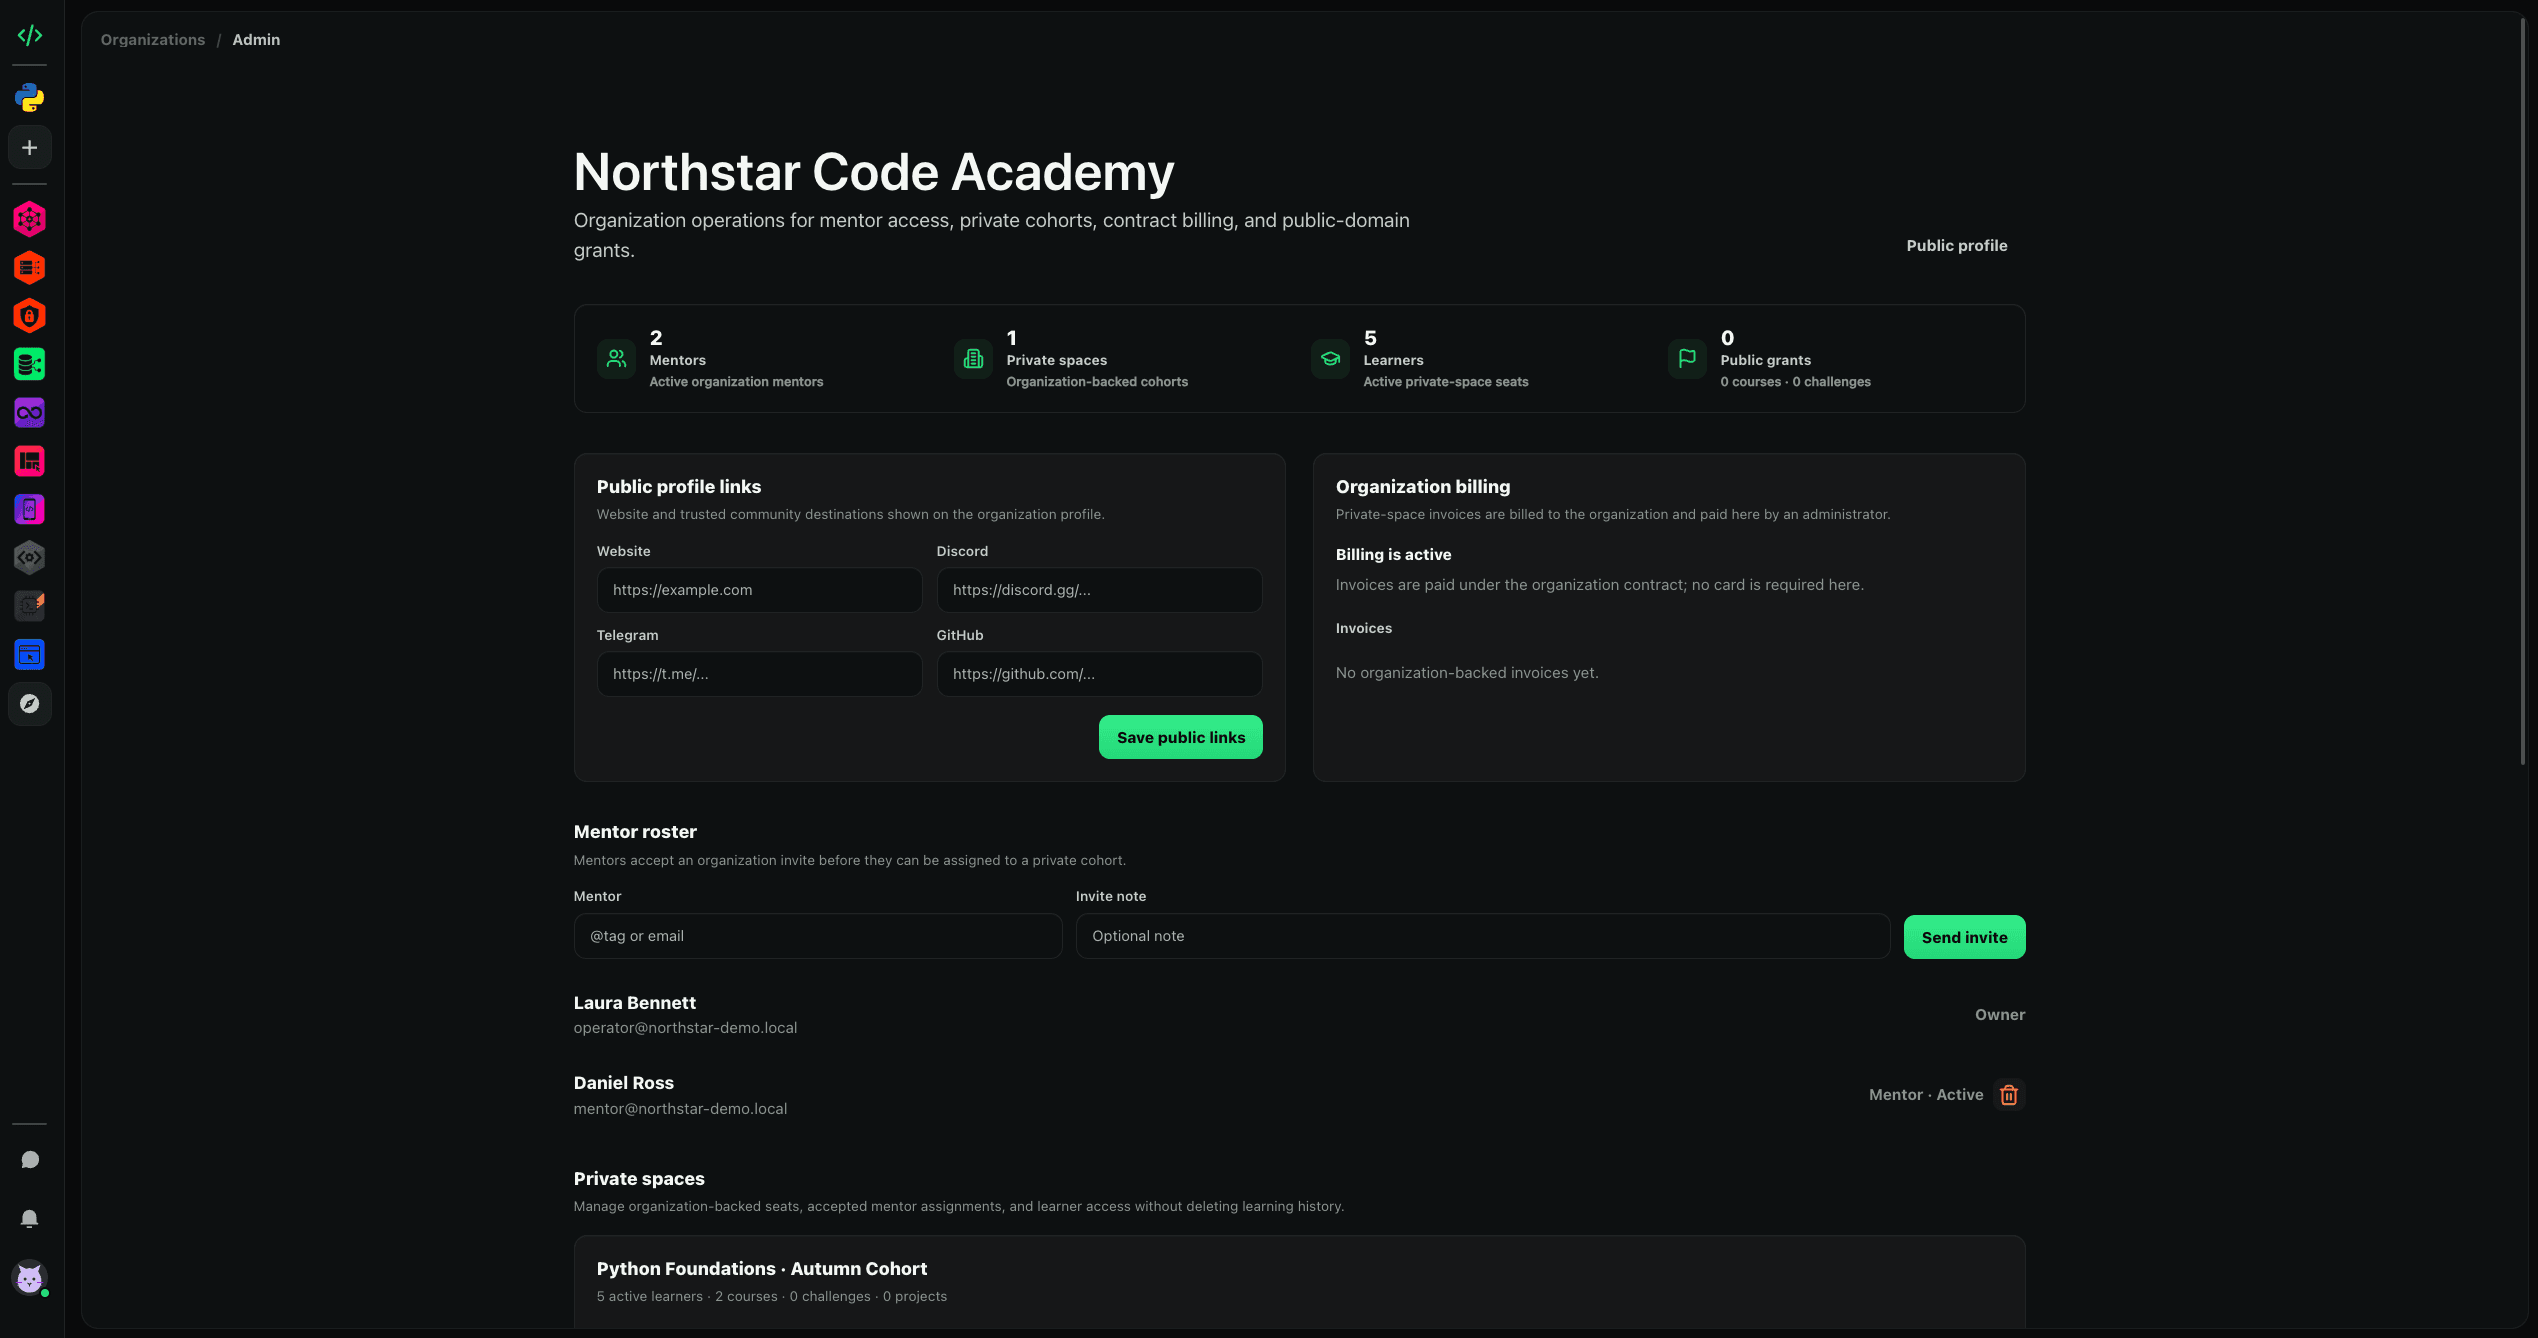Click the Invite note optional field
Image resolution: width=2538 pixels, height=1338 pixels.
pos(1483,936)
